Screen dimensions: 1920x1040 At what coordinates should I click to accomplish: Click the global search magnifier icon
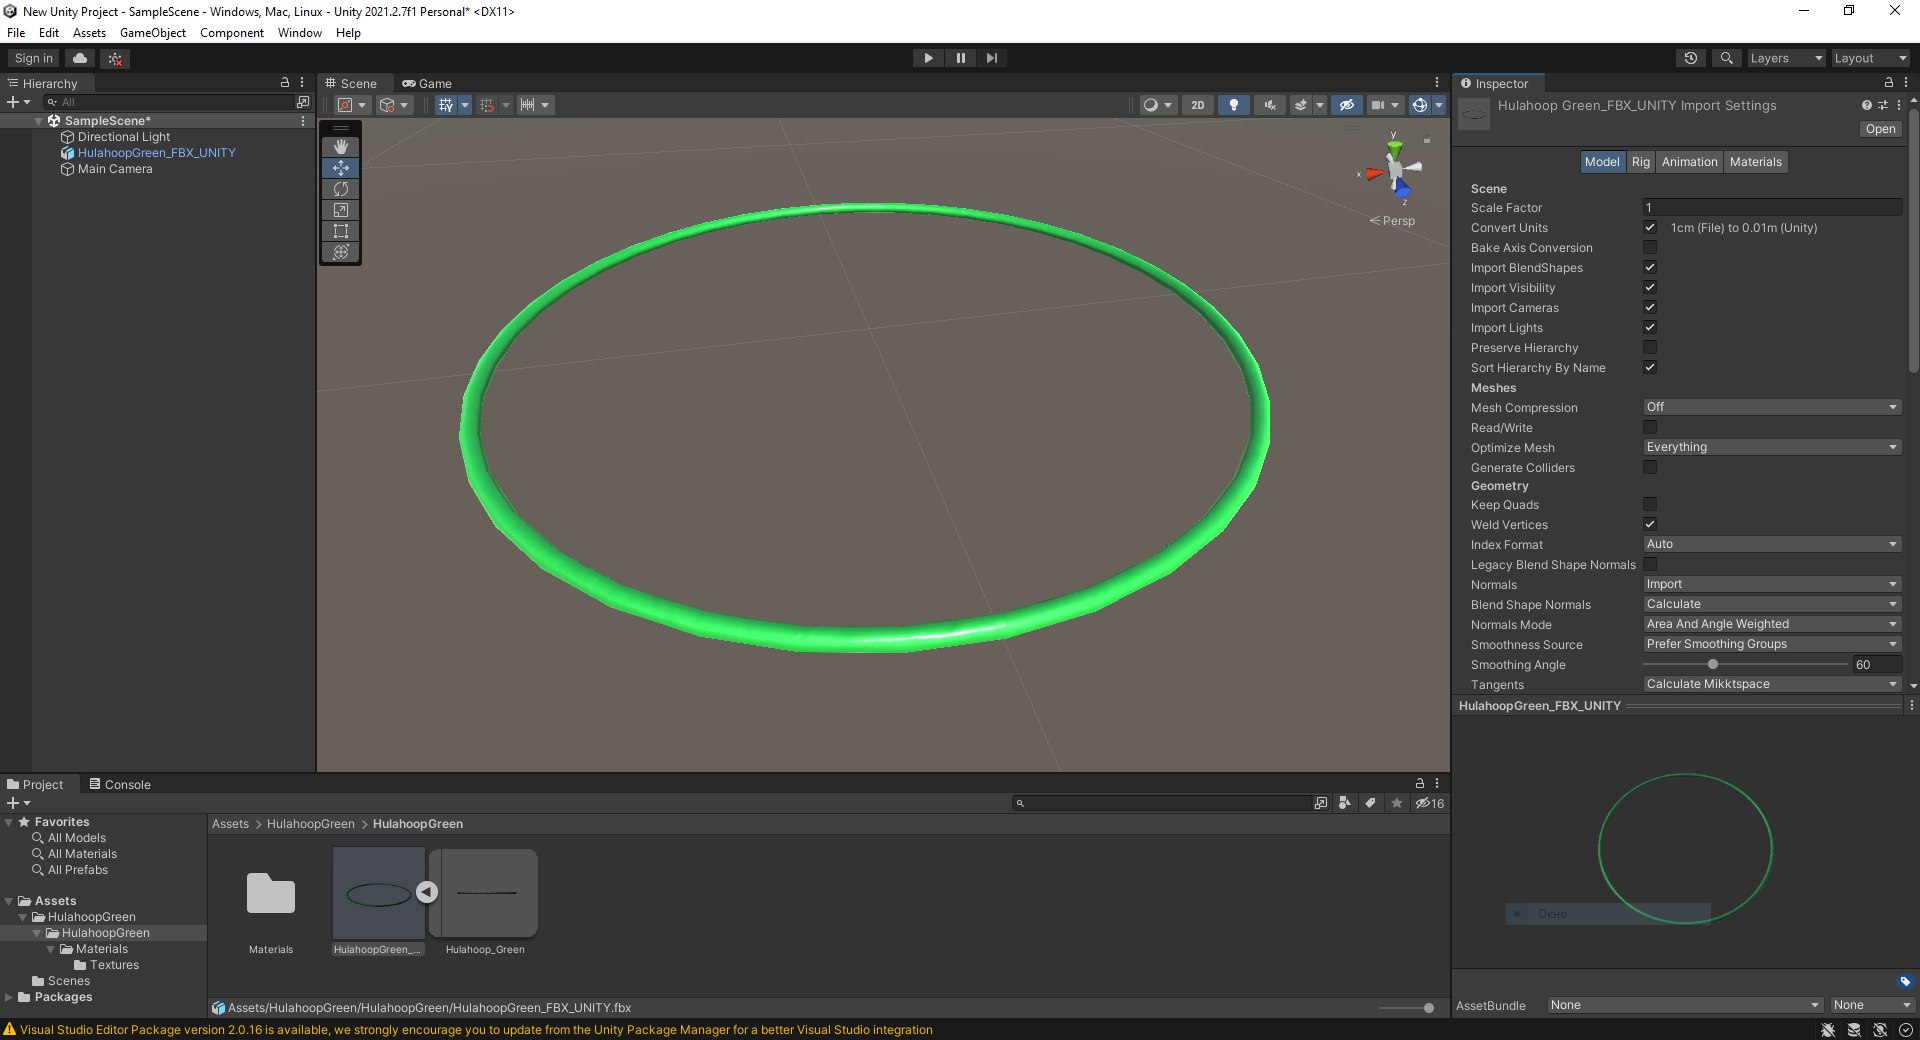(1726, 58)
